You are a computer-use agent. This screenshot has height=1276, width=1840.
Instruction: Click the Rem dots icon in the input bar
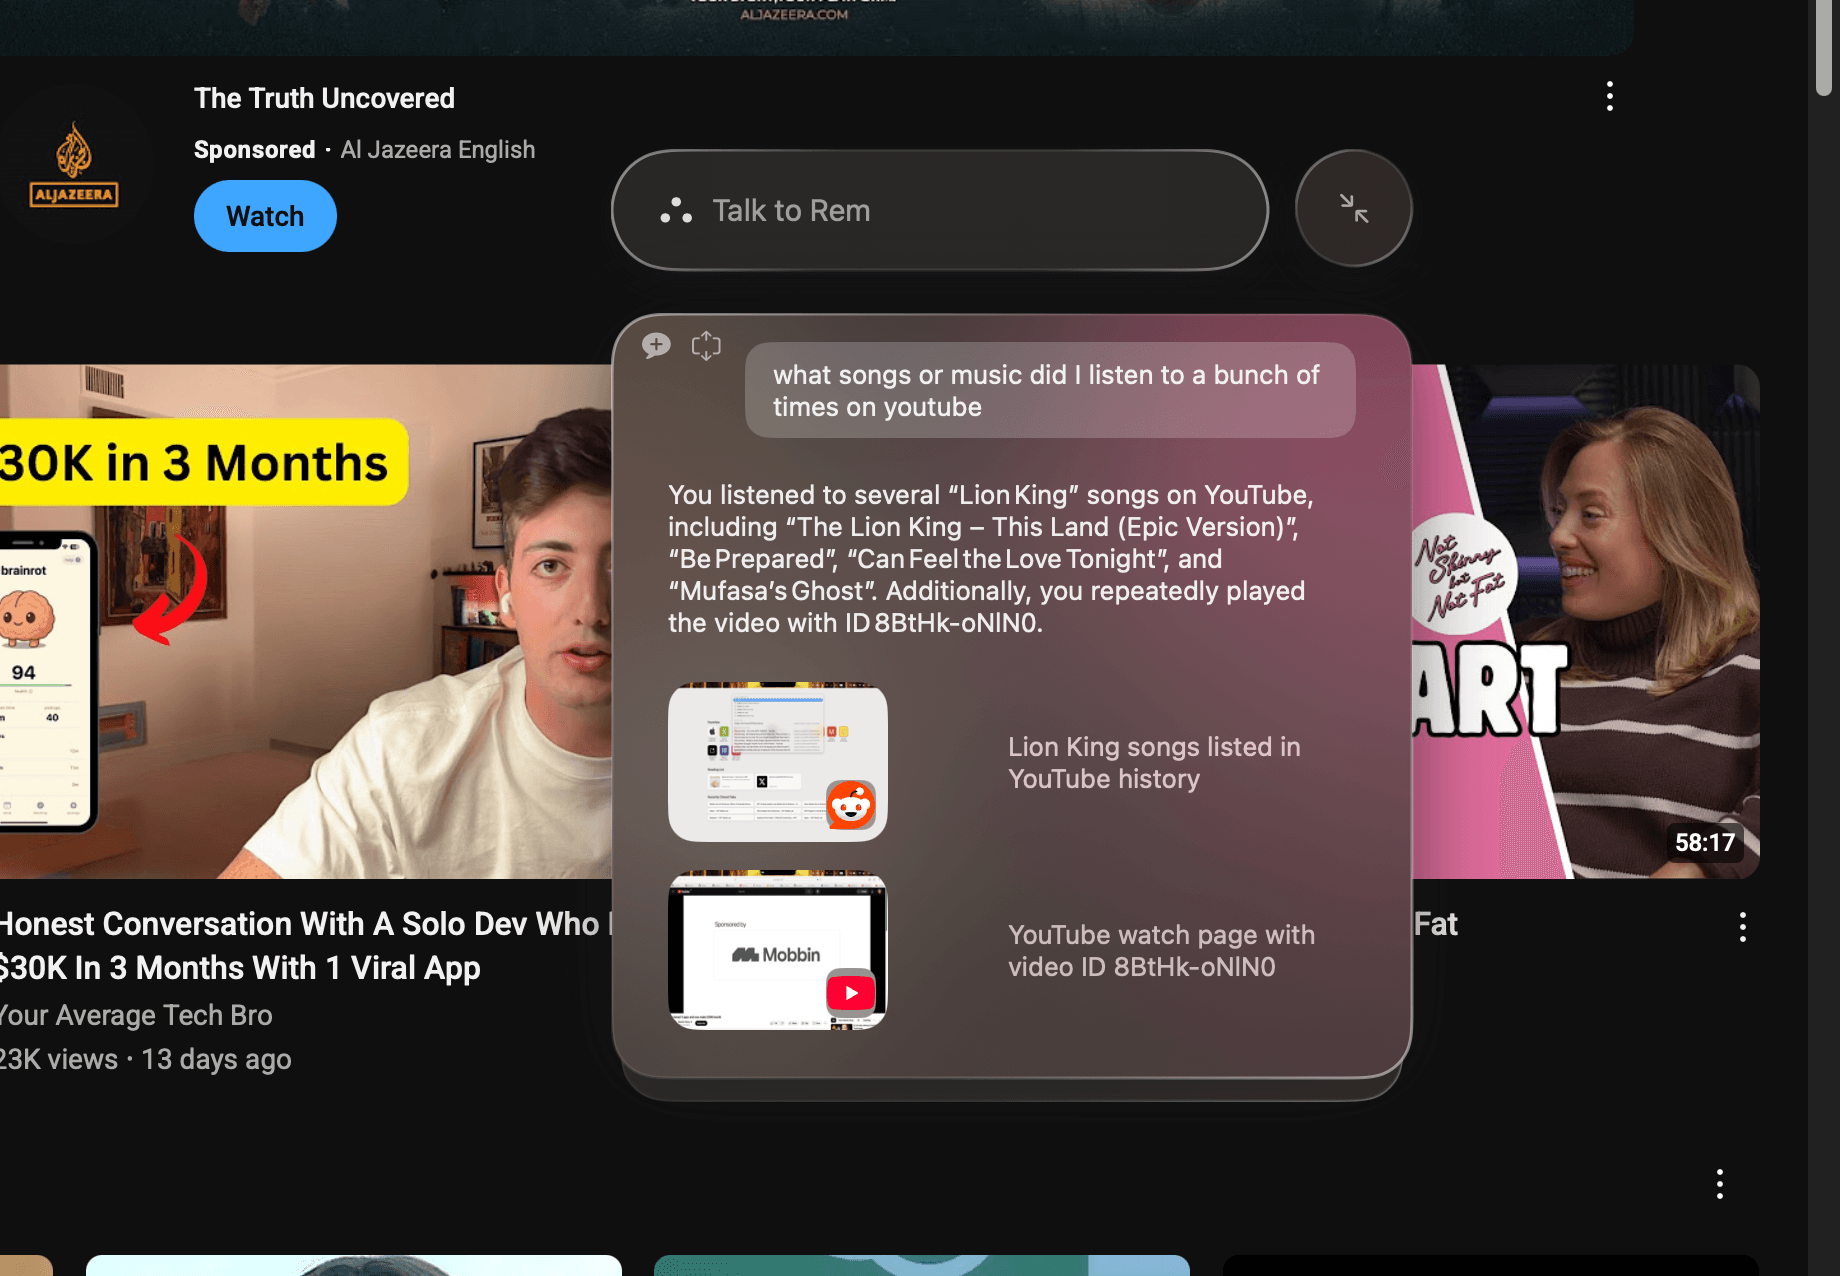point(676,210)
